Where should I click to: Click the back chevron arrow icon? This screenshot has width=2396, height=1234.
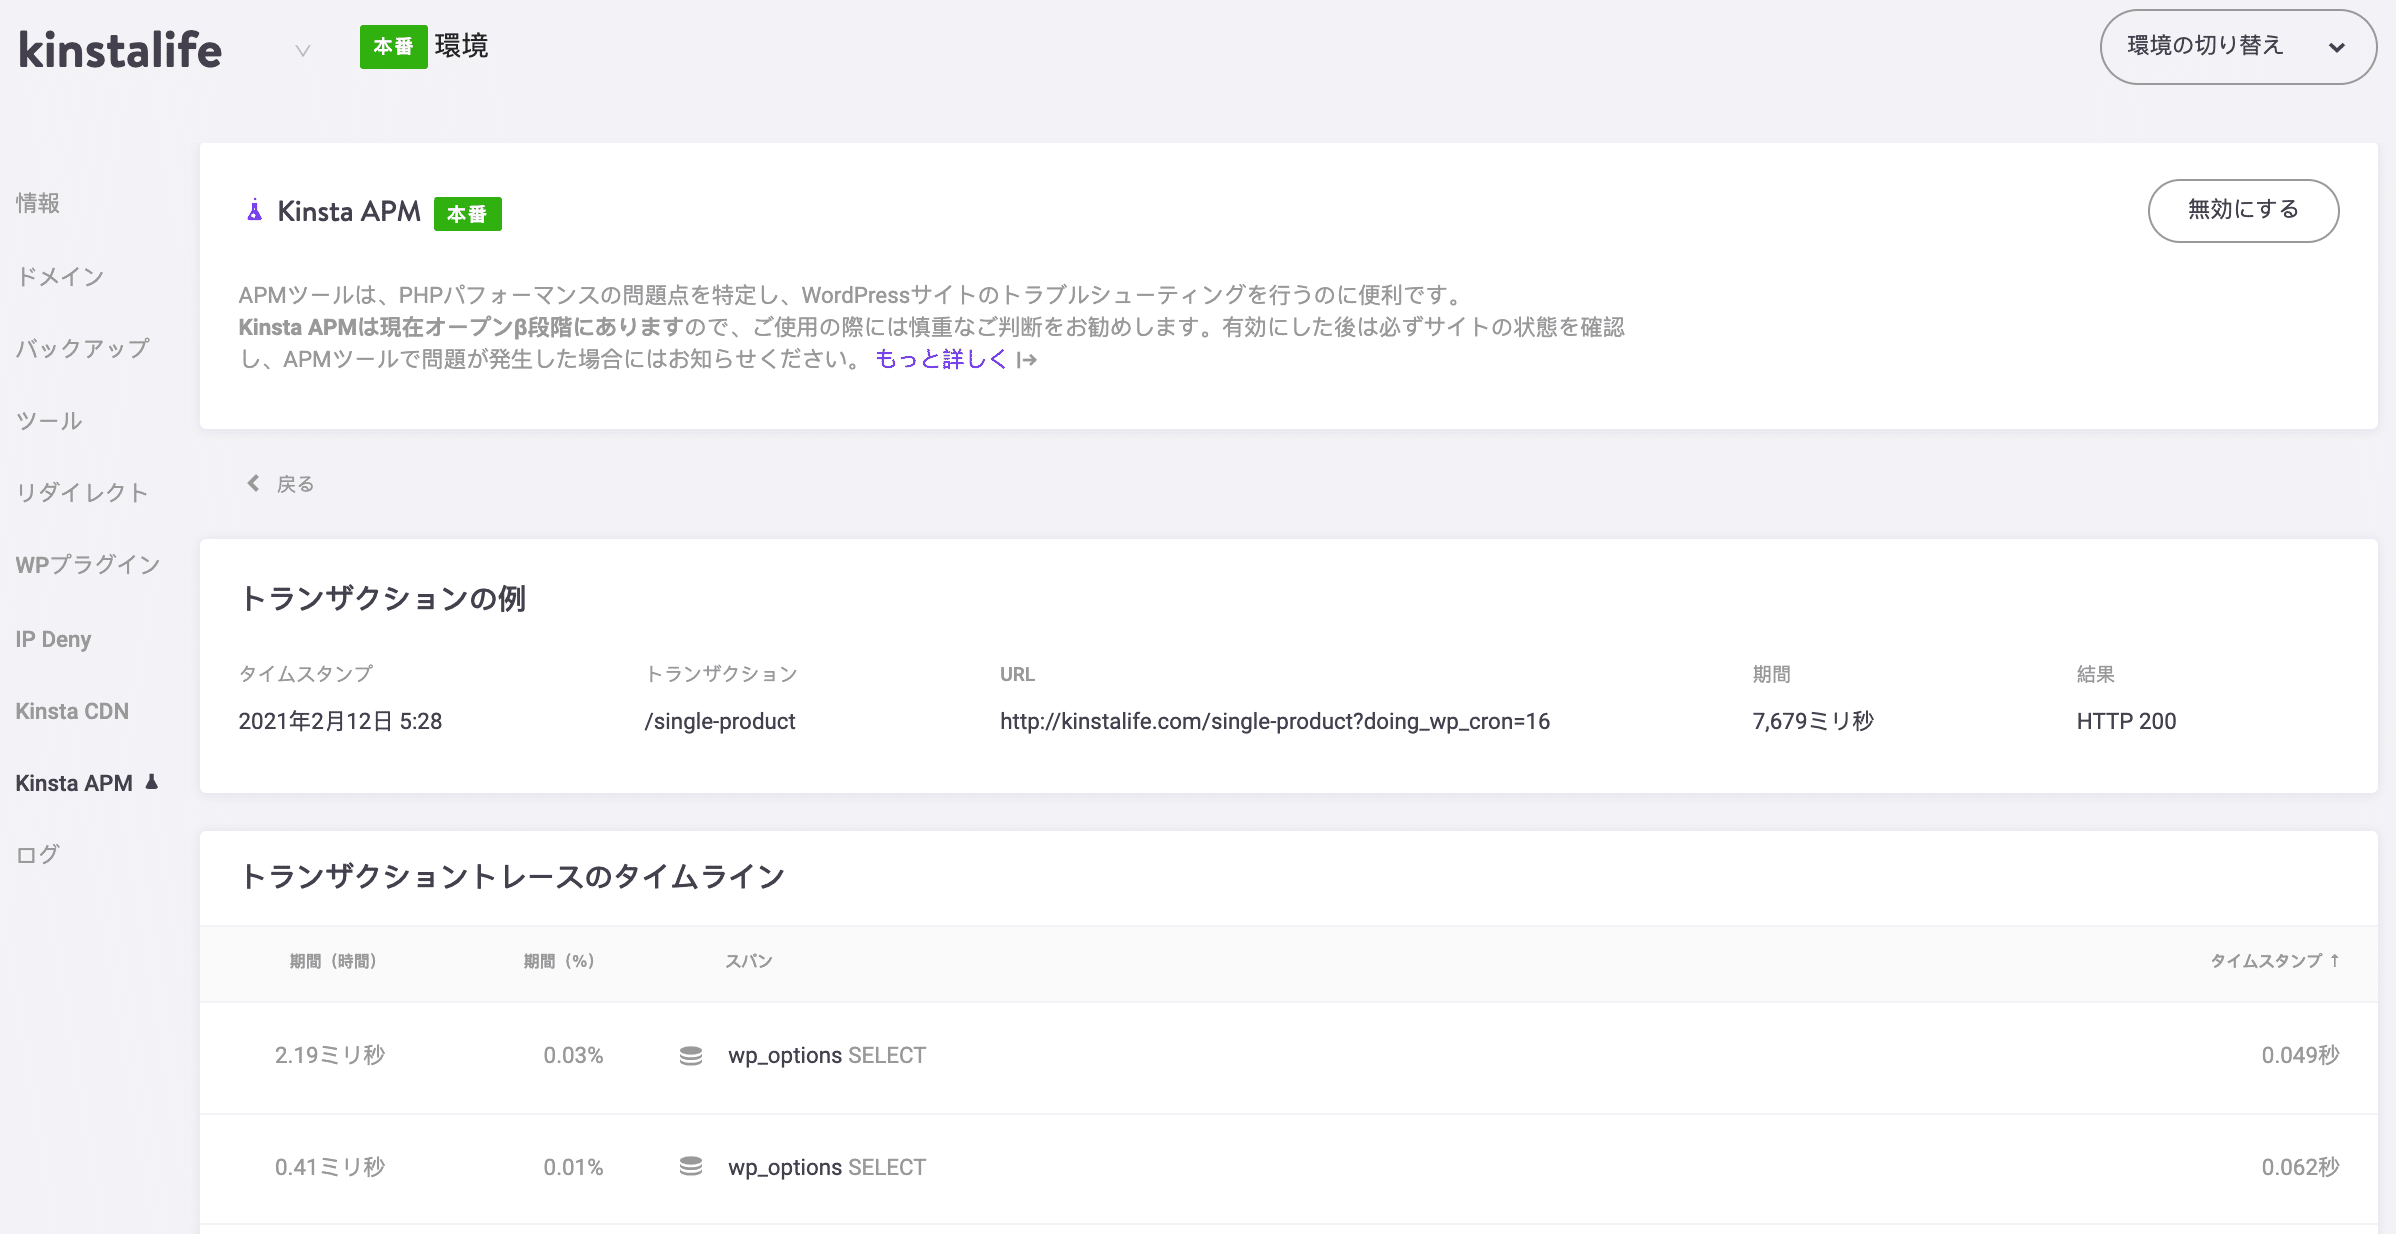253,483
